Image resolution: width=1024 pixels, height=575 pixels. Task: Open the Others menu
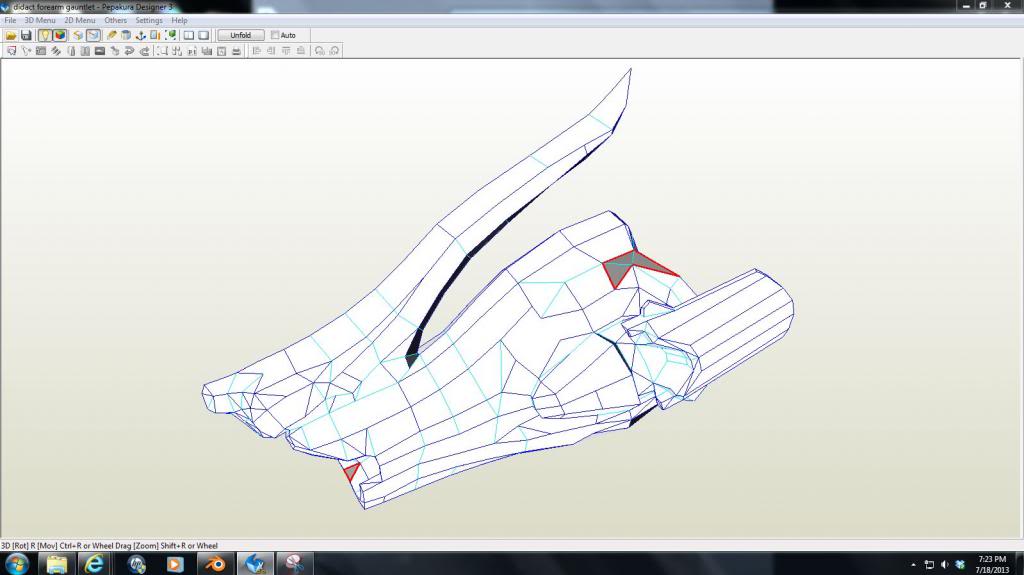tap(116, 20)
